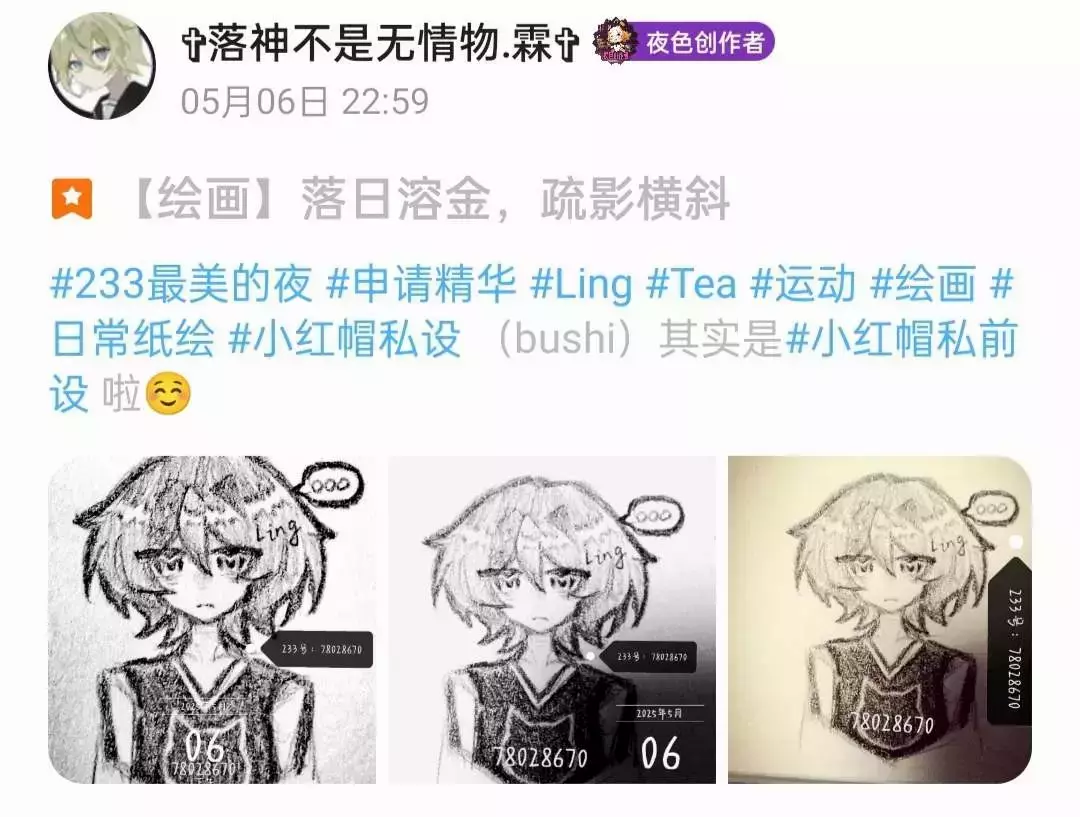
Task: Tap the creator badge emblem icon
Action: 613,43
